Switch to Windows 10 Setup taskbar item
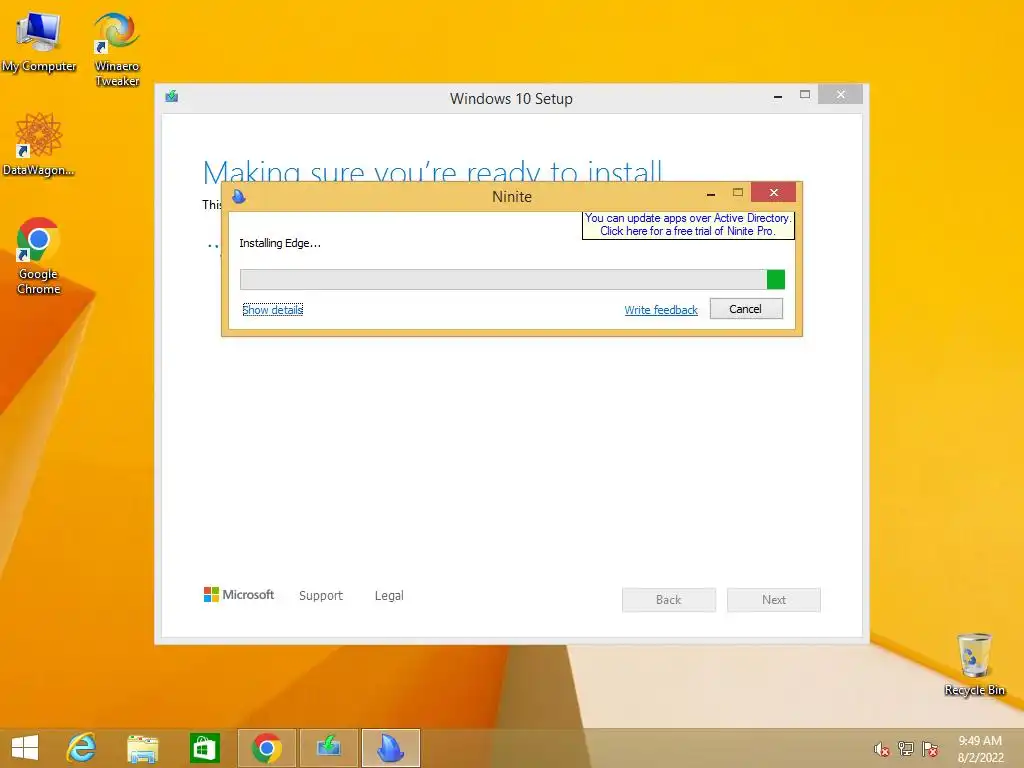Image resolution: width=1024 pixels, height=768 pixels. [x=328, y=748]
